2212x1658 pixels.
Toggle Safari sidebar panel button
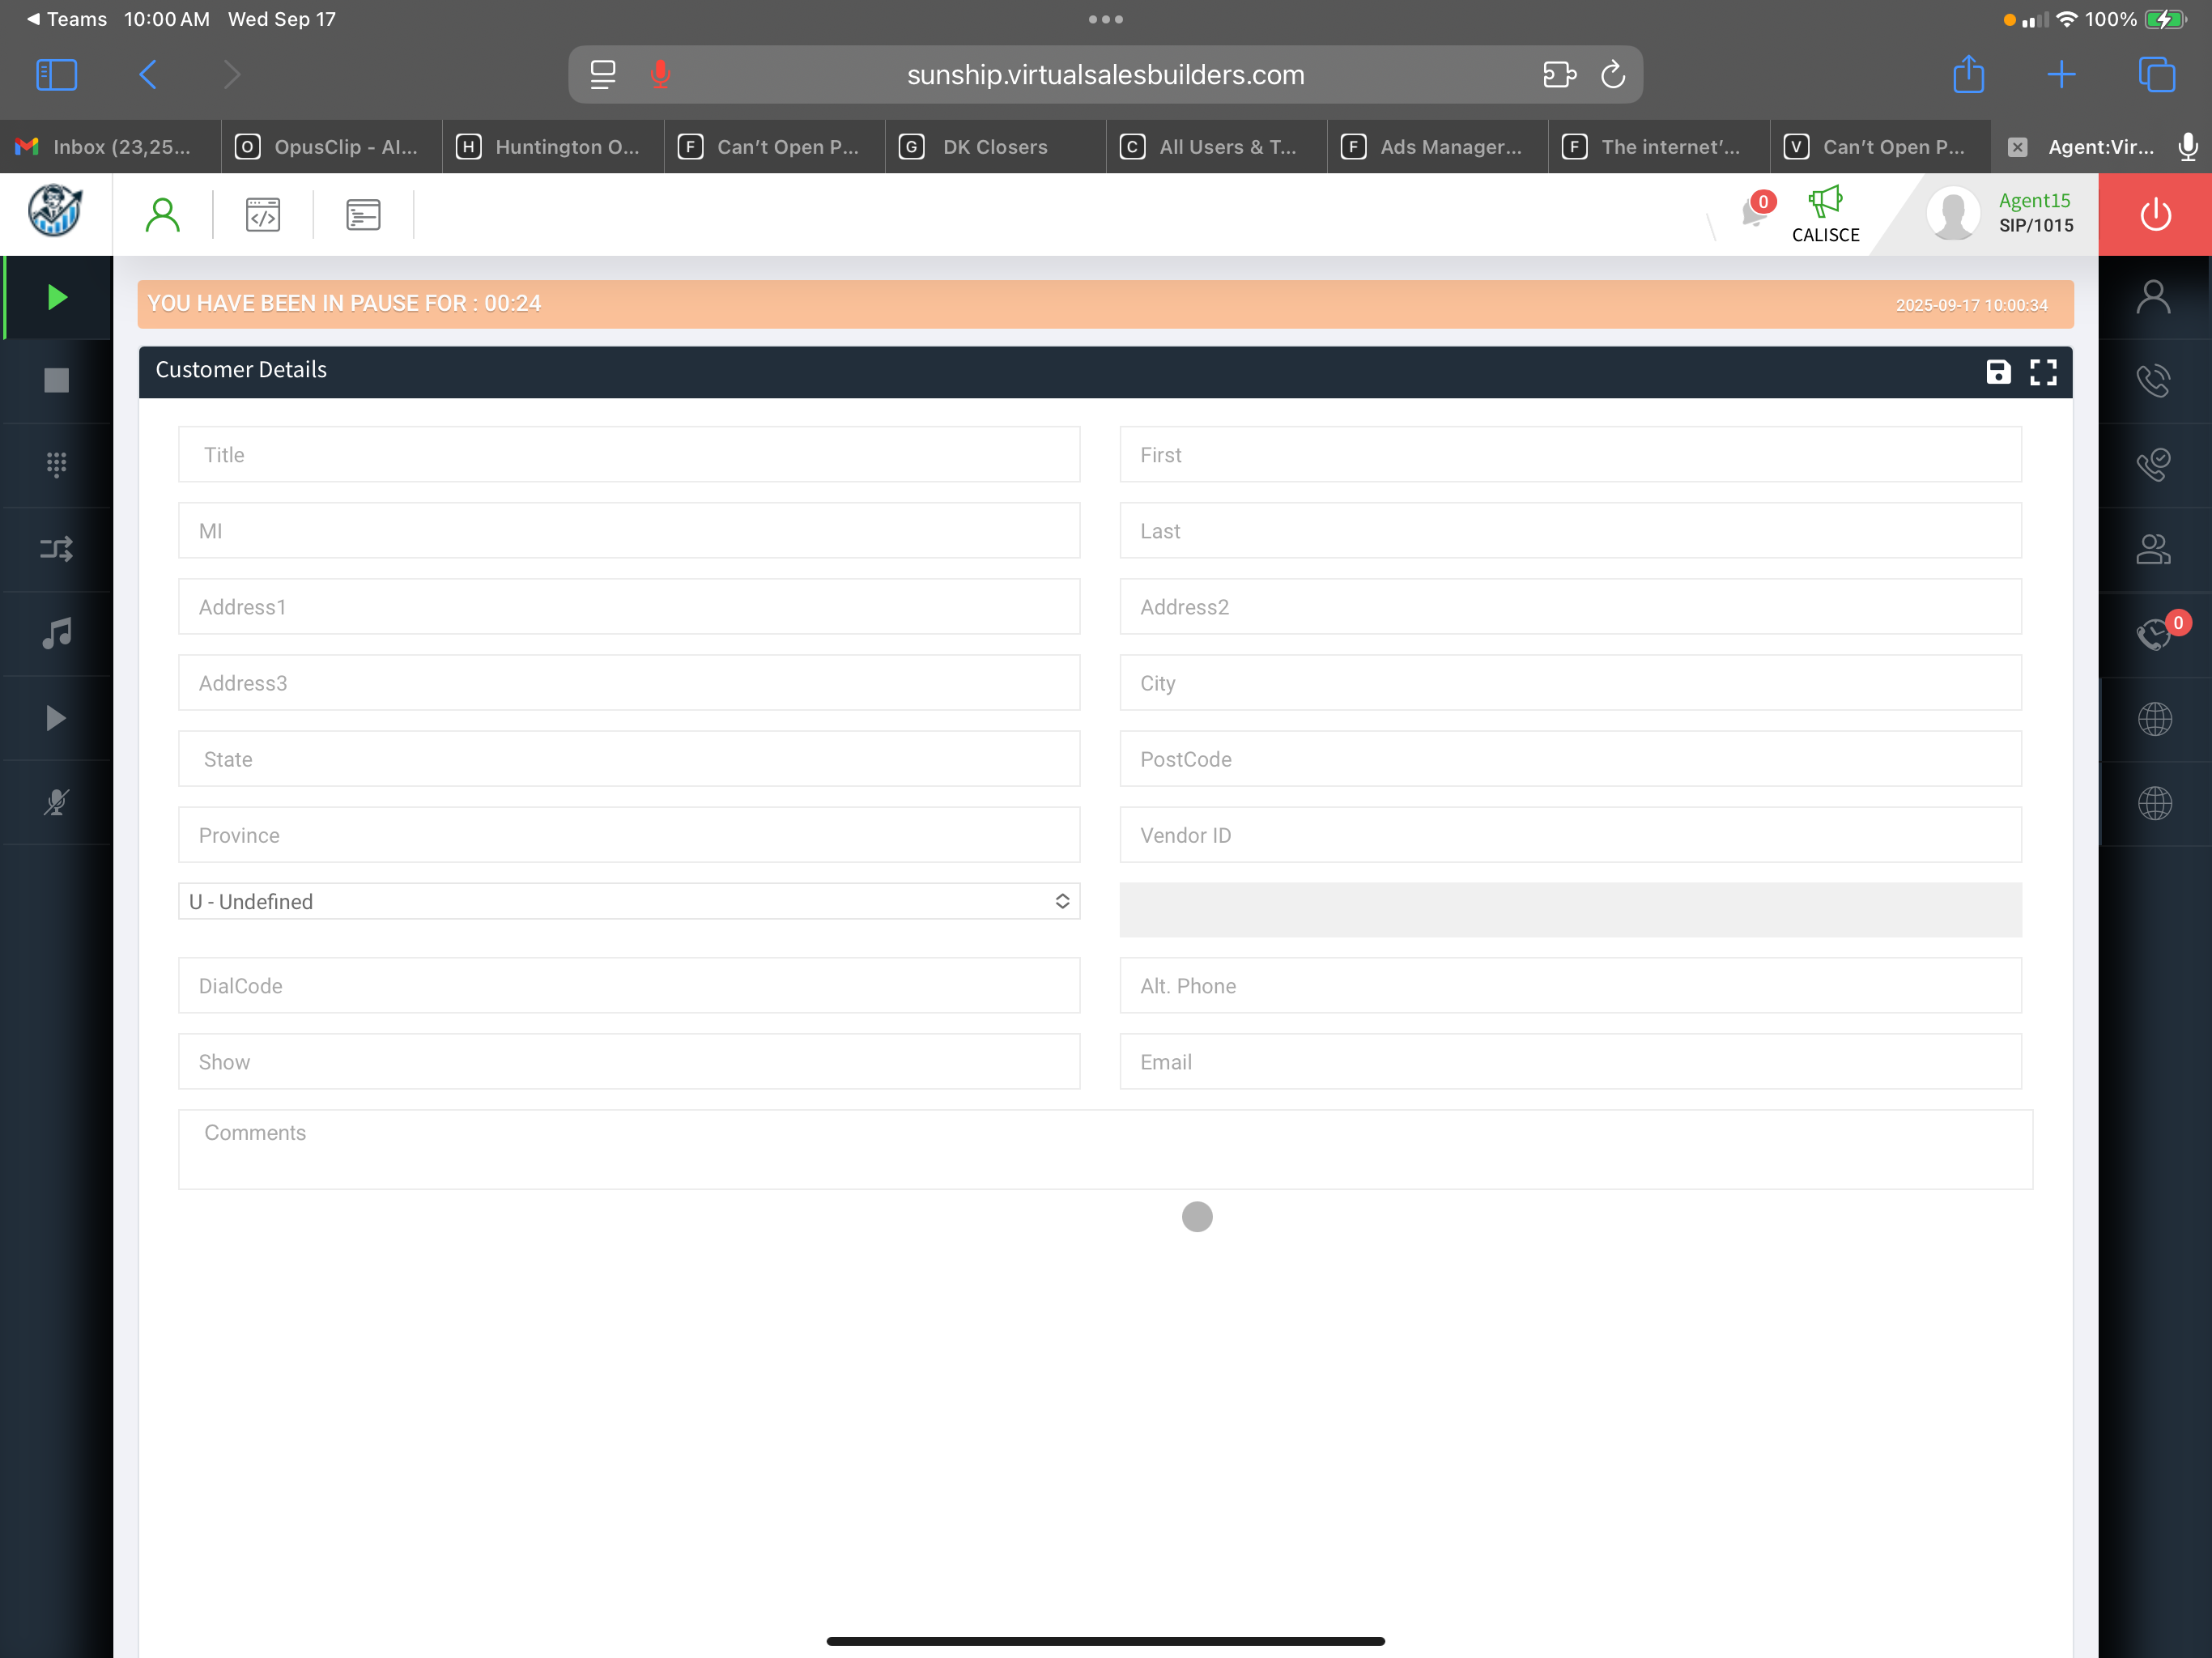pyautogui.click(x=56, y=75)
